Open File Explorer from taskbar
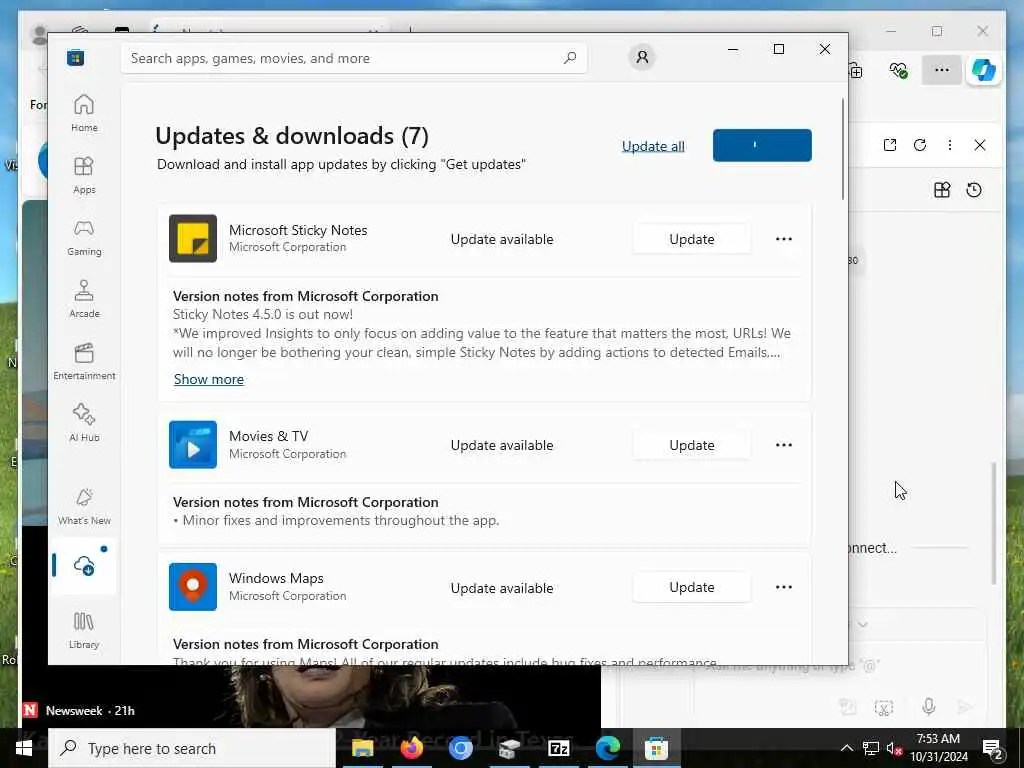 click(x=362, y=748)
